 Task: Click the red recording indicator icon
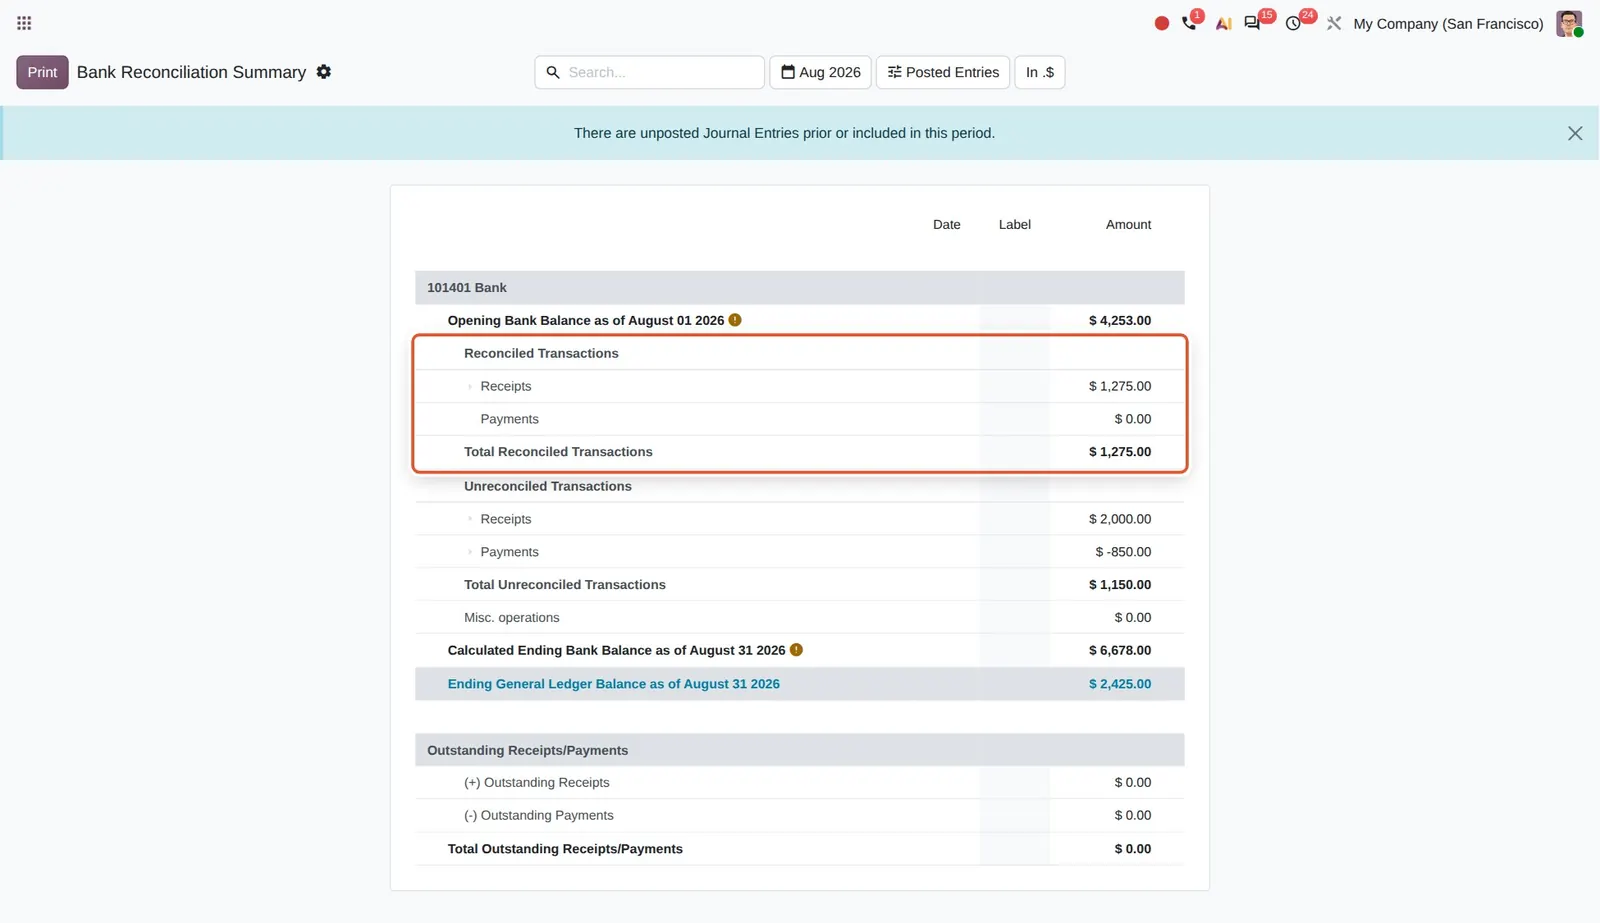1161,23
